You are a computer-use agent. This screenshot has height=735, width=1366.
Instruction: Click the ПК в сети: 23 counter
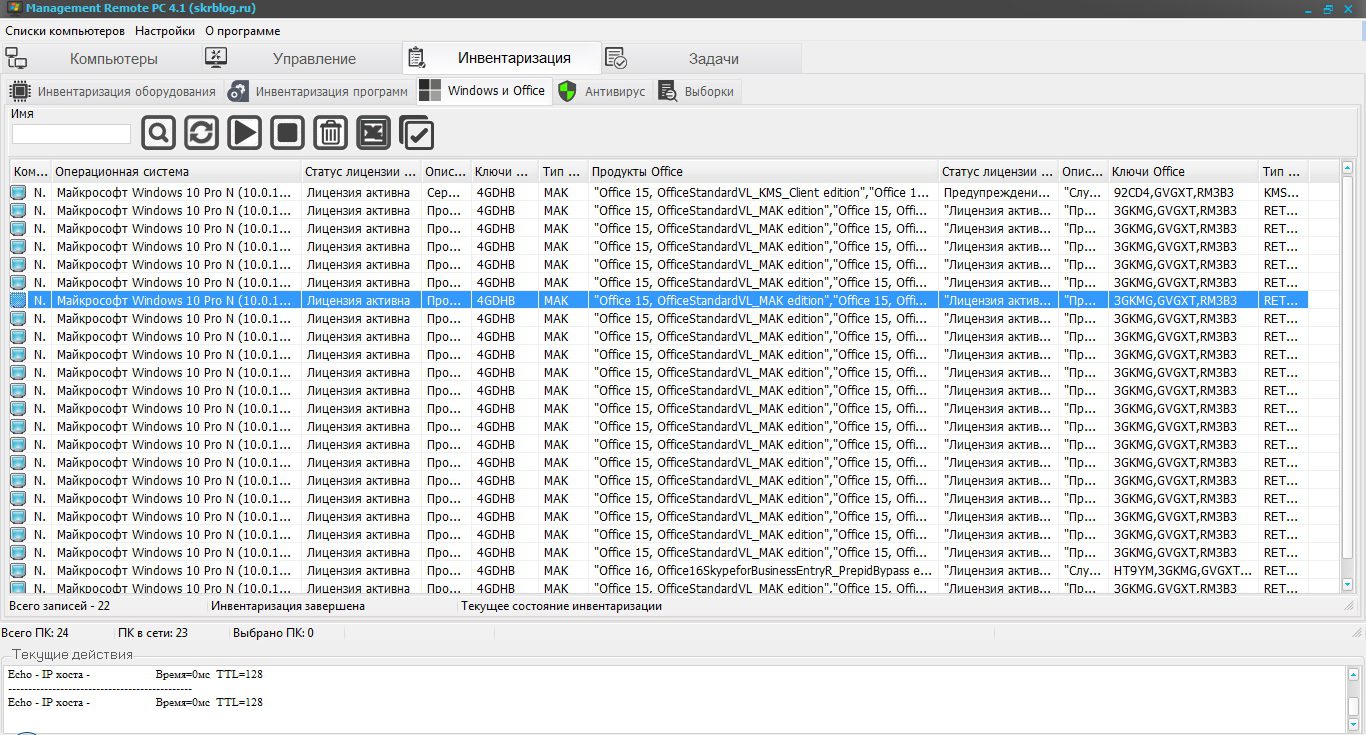point(153,633)
